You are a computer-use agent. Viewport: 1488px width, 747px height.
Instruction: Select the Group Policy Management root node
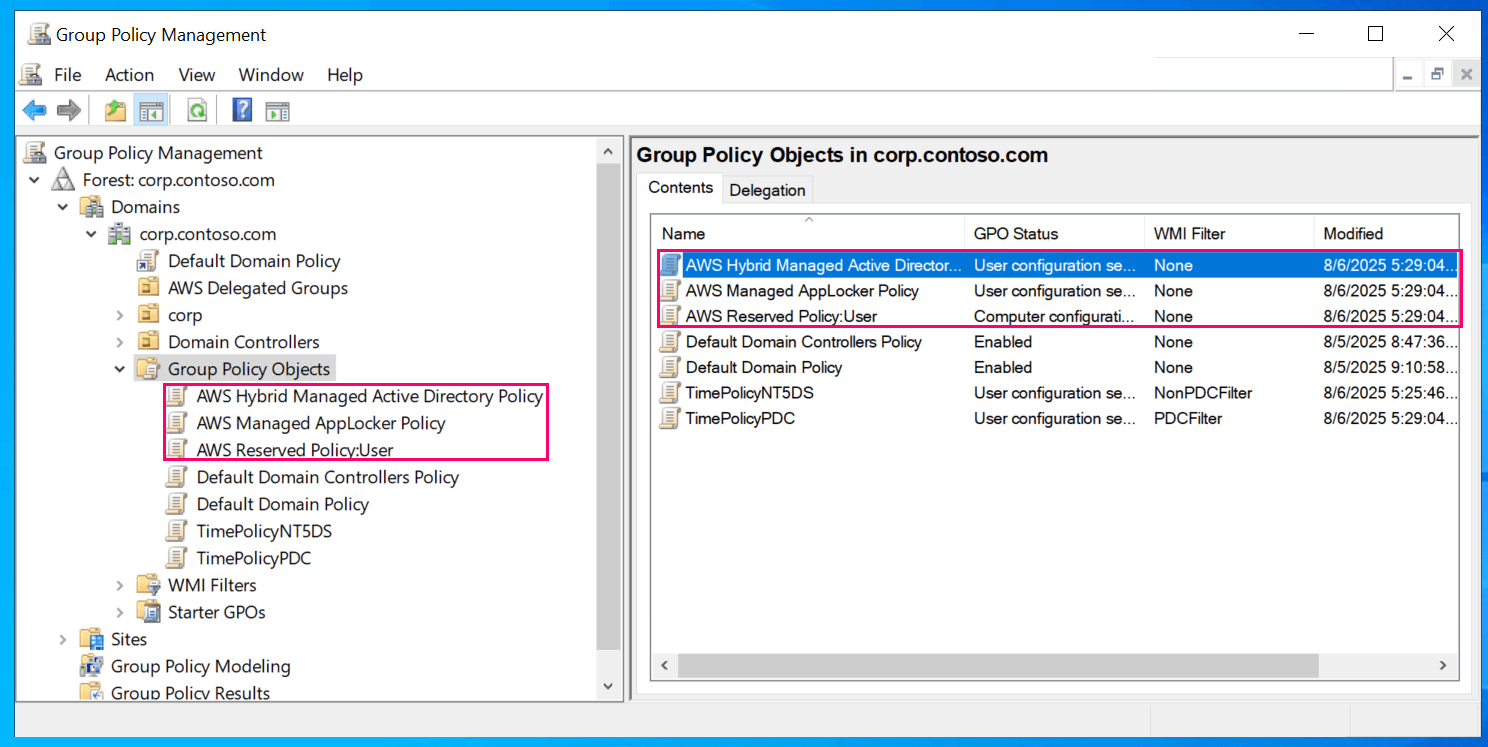click(158, 153)
